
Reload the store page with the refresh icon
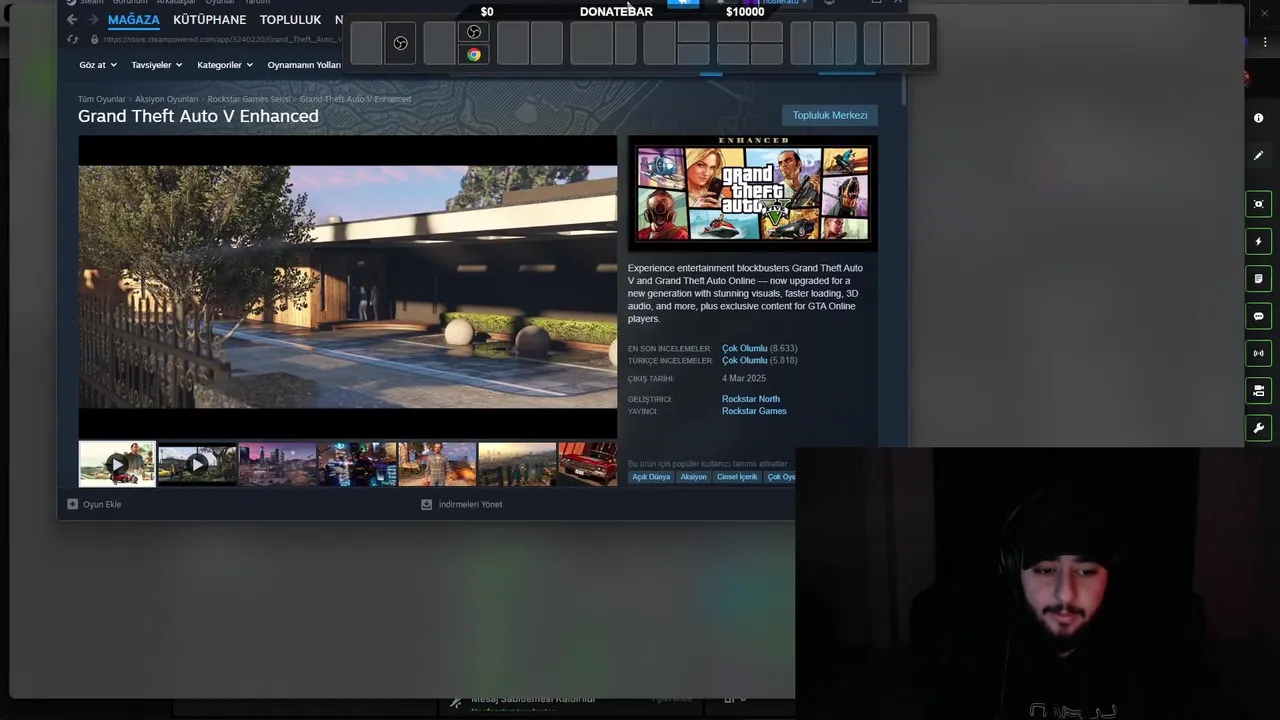pos(72,40)
